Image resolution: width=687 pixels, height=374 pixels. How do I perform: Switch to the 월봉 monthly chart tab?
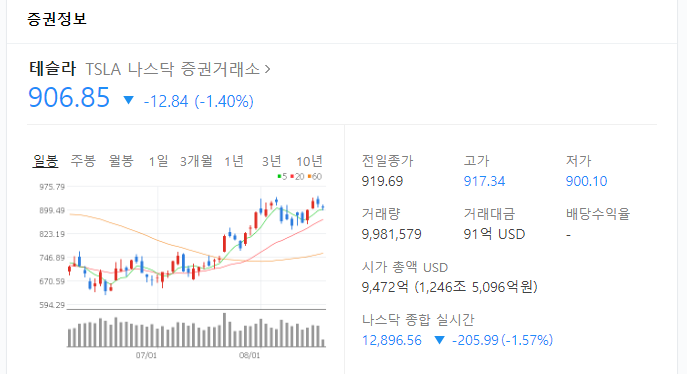click(121, 161)
